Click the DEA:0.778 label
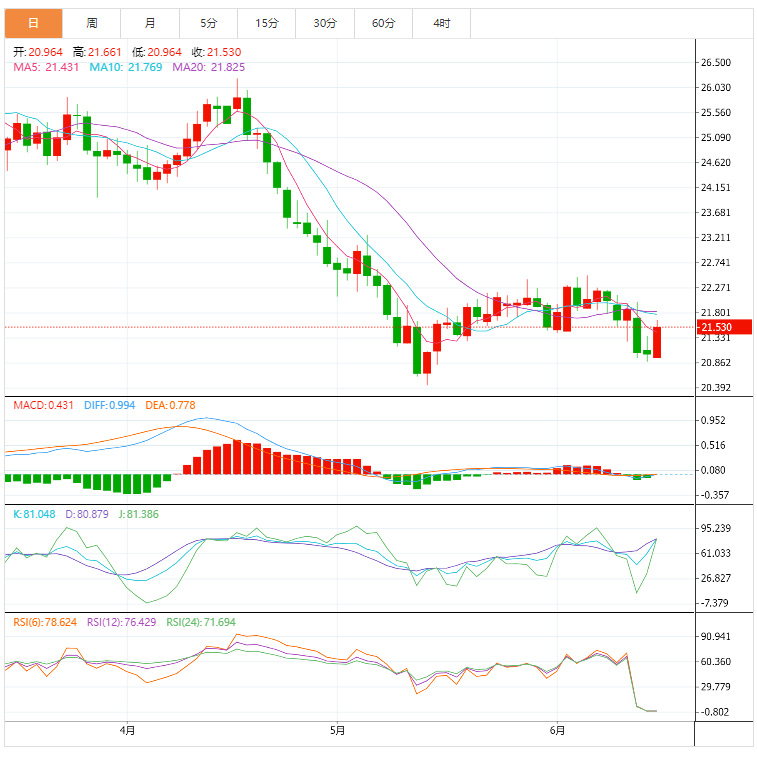The width and height of the screenshot is (757, 757). click(170, 405)
